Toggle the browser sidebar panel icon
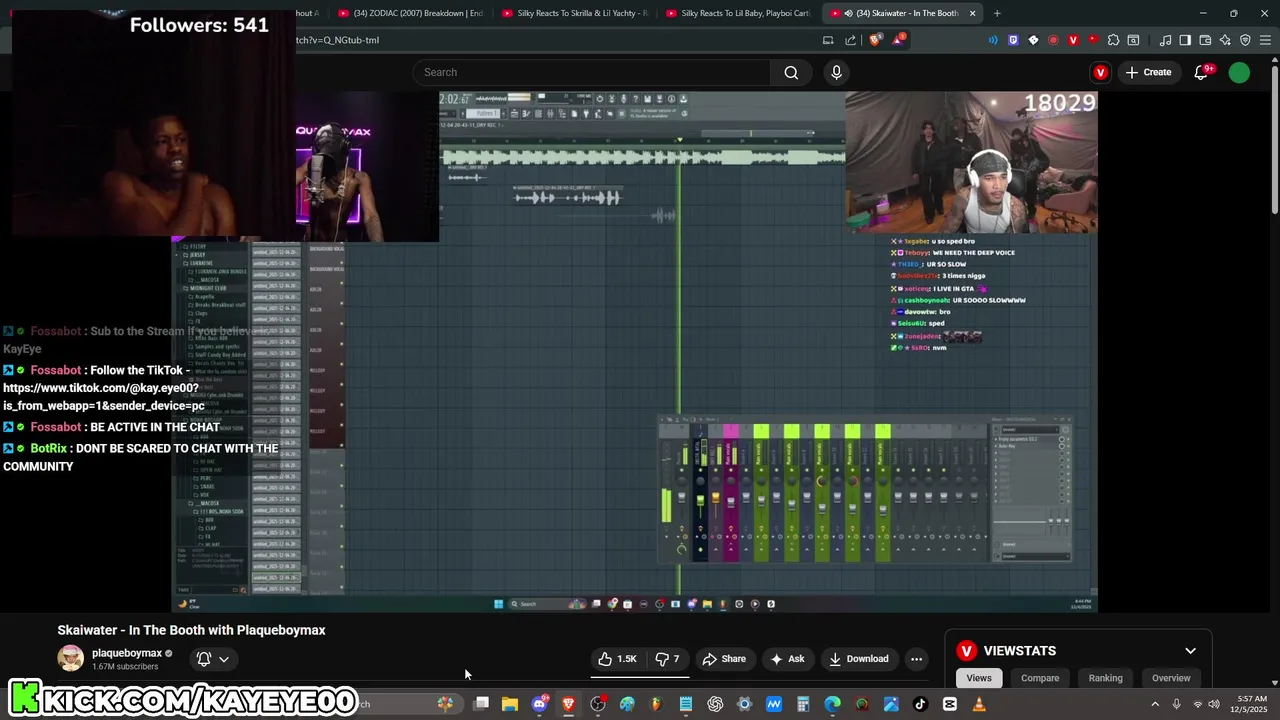Viewport: 1280px width, 720px height. (x=1185, y=40)
